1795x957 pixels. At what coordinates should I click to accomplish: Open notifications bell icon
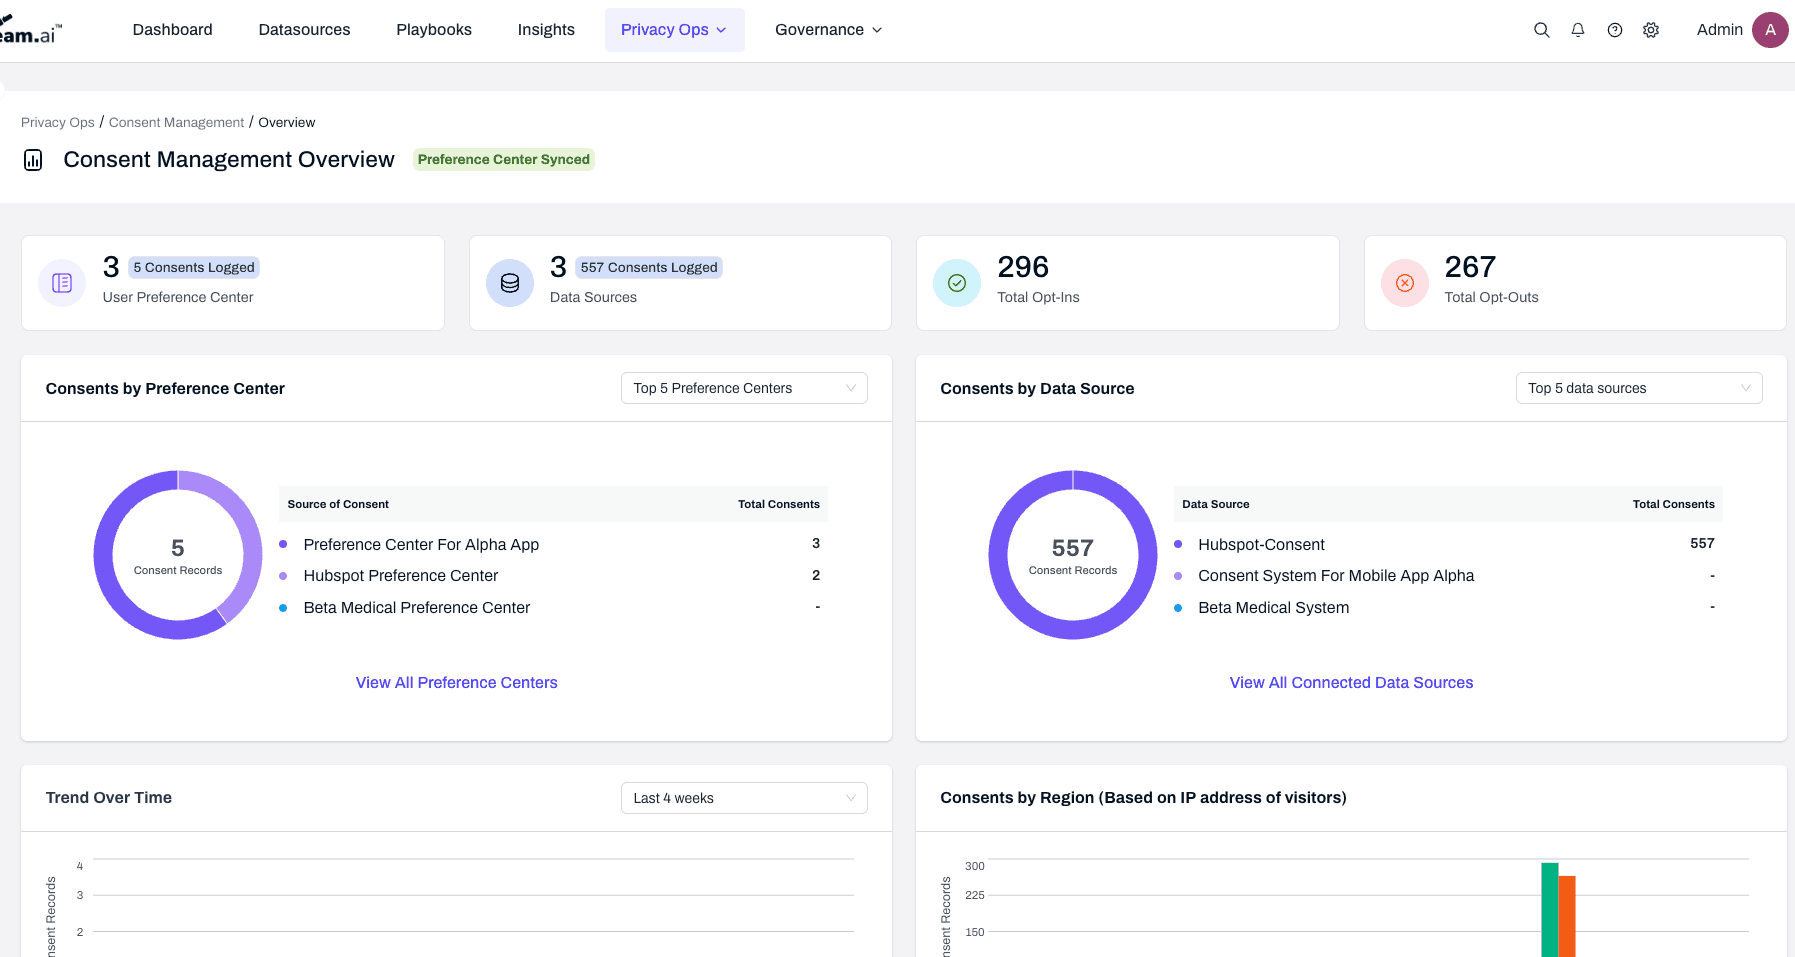tap(1578, 30)
